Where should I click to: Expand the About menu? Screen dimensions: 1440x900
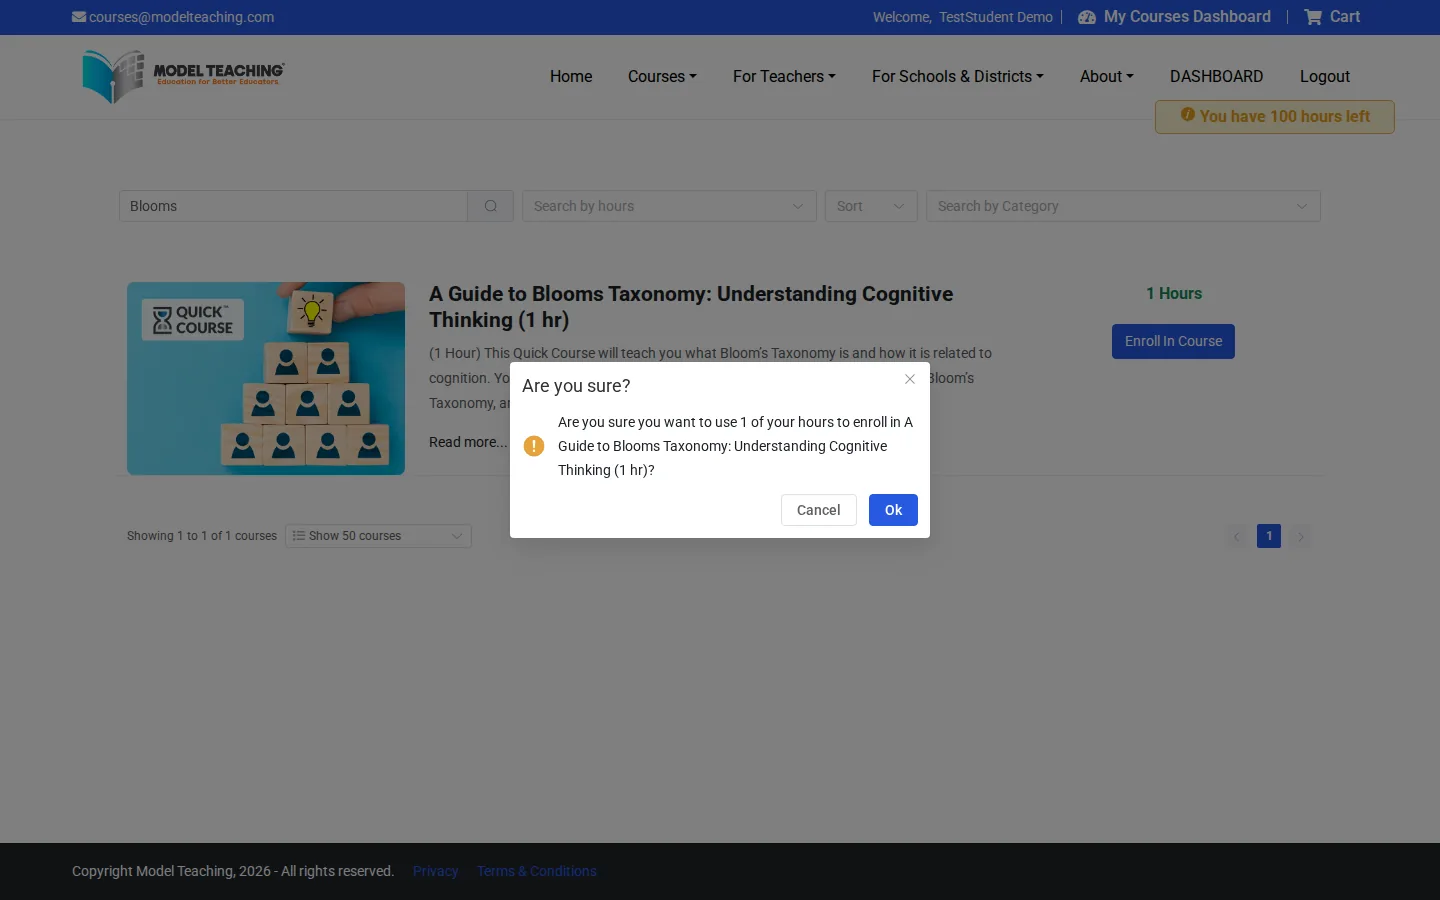click(x=1106, y=76)
